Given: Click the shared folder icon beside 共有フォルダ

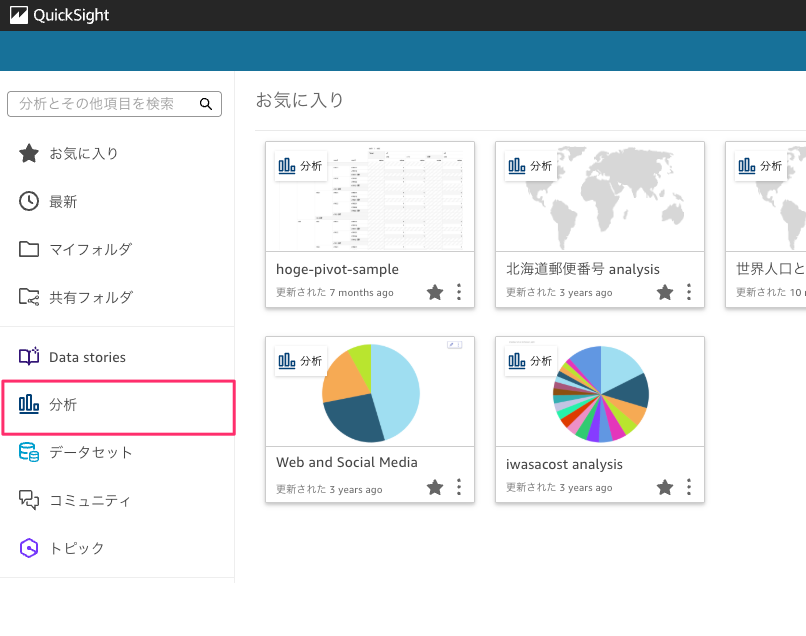Looking at the screenshot, I should point(29,297).
